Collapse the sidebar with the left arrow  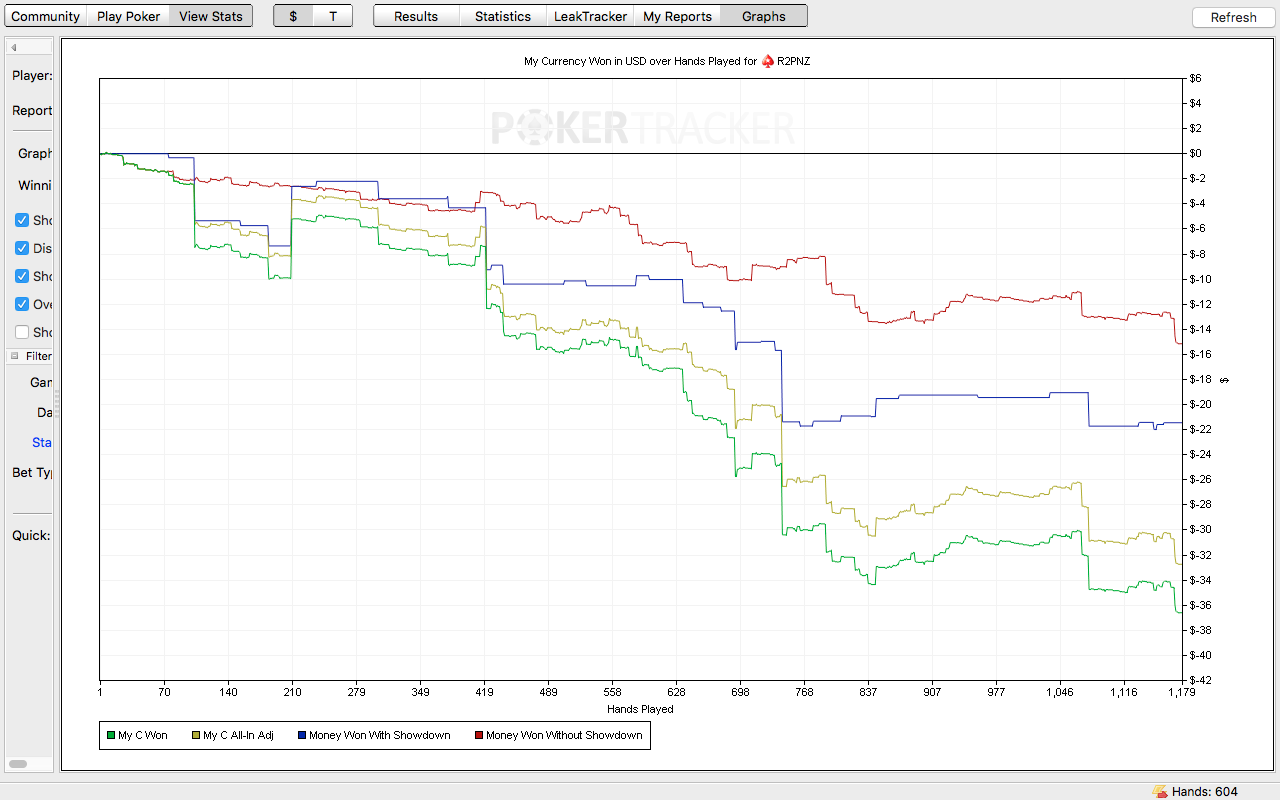14,47
